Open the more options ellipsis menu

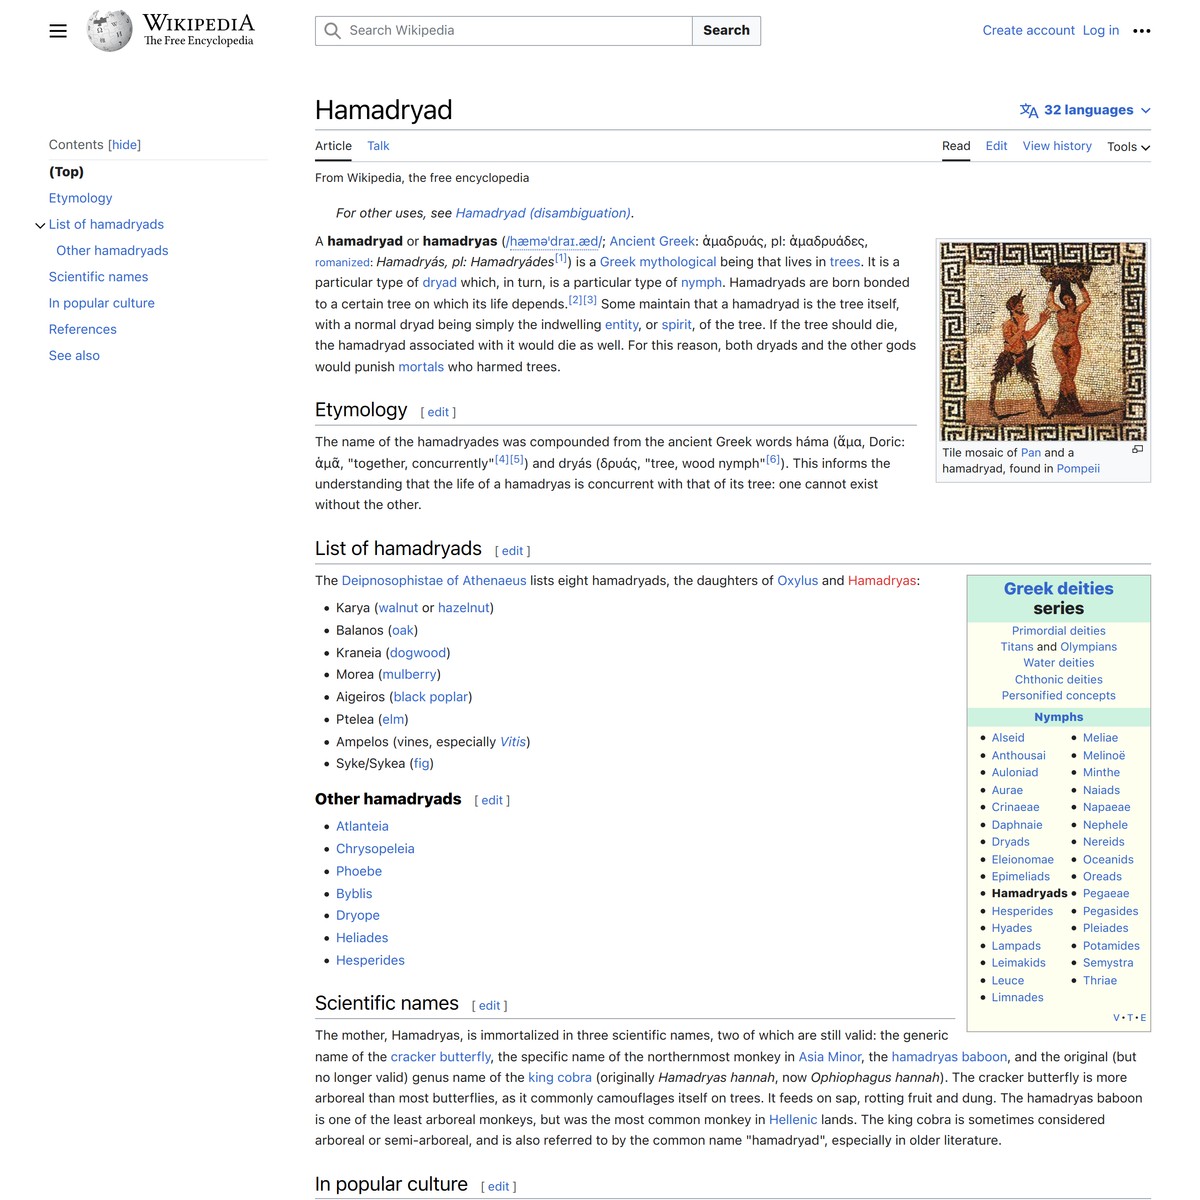[1142, 31]
